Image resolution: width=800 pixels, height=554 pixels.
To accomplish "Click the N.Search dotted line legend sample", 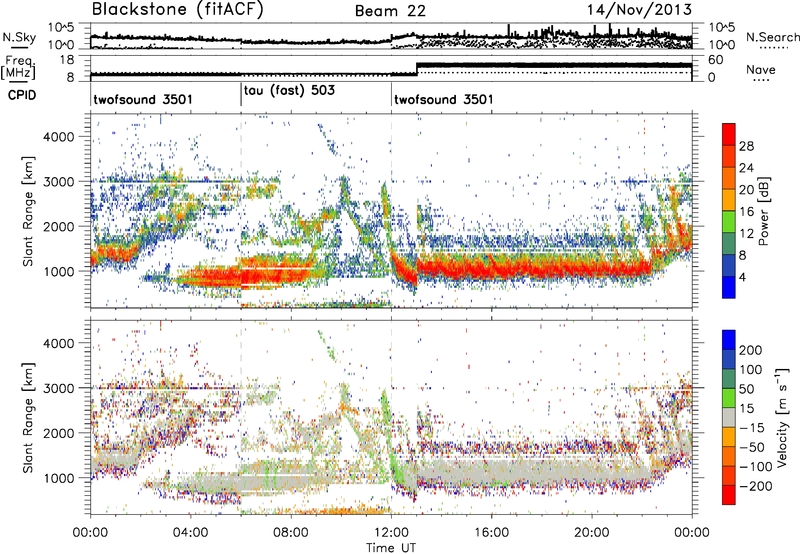I will pyautogui.click(x=774, y=47).
